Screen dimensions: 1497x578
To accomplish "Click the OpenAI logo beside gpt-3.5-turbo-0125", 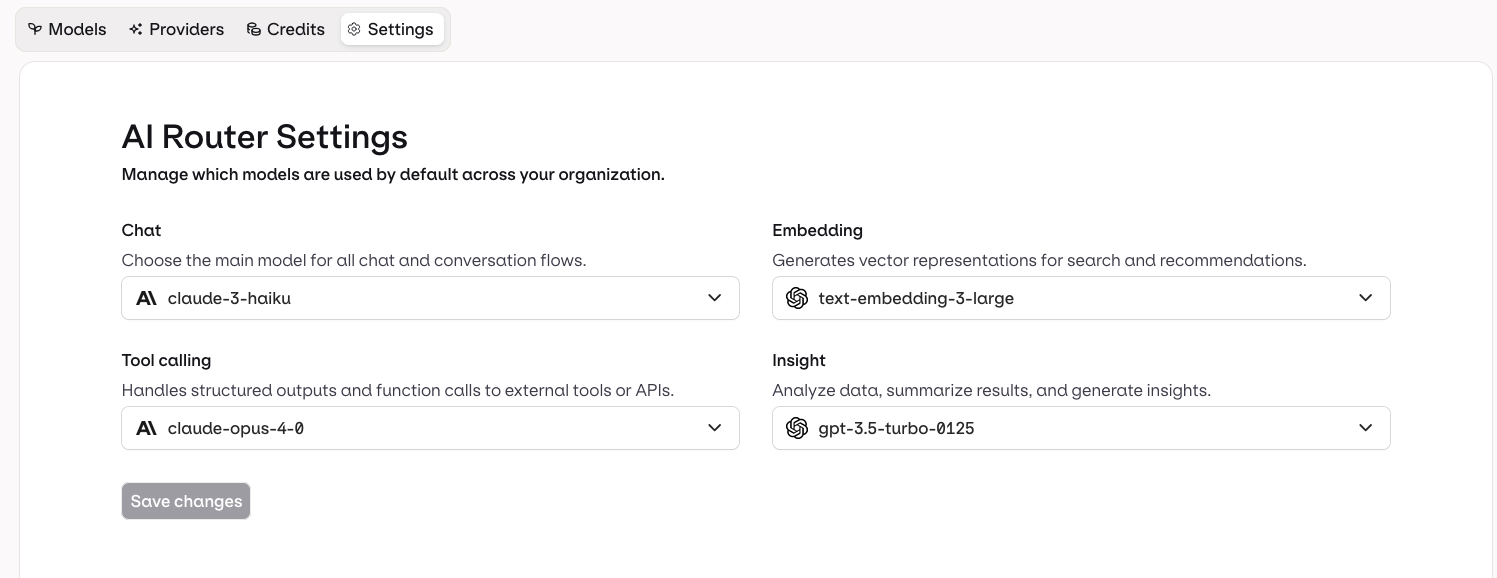I will 797,428.
